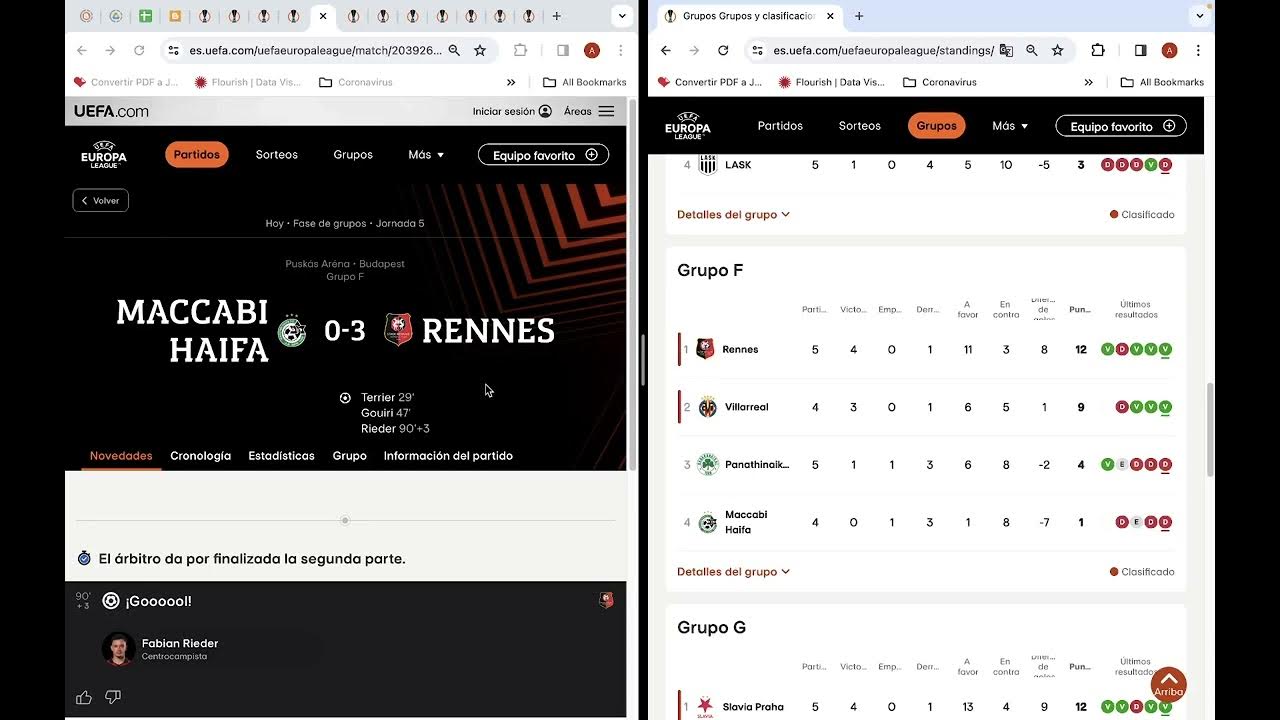Select the Novedades tab
The width and height of the screenshot is (1280, 720).
coord(121,455)
